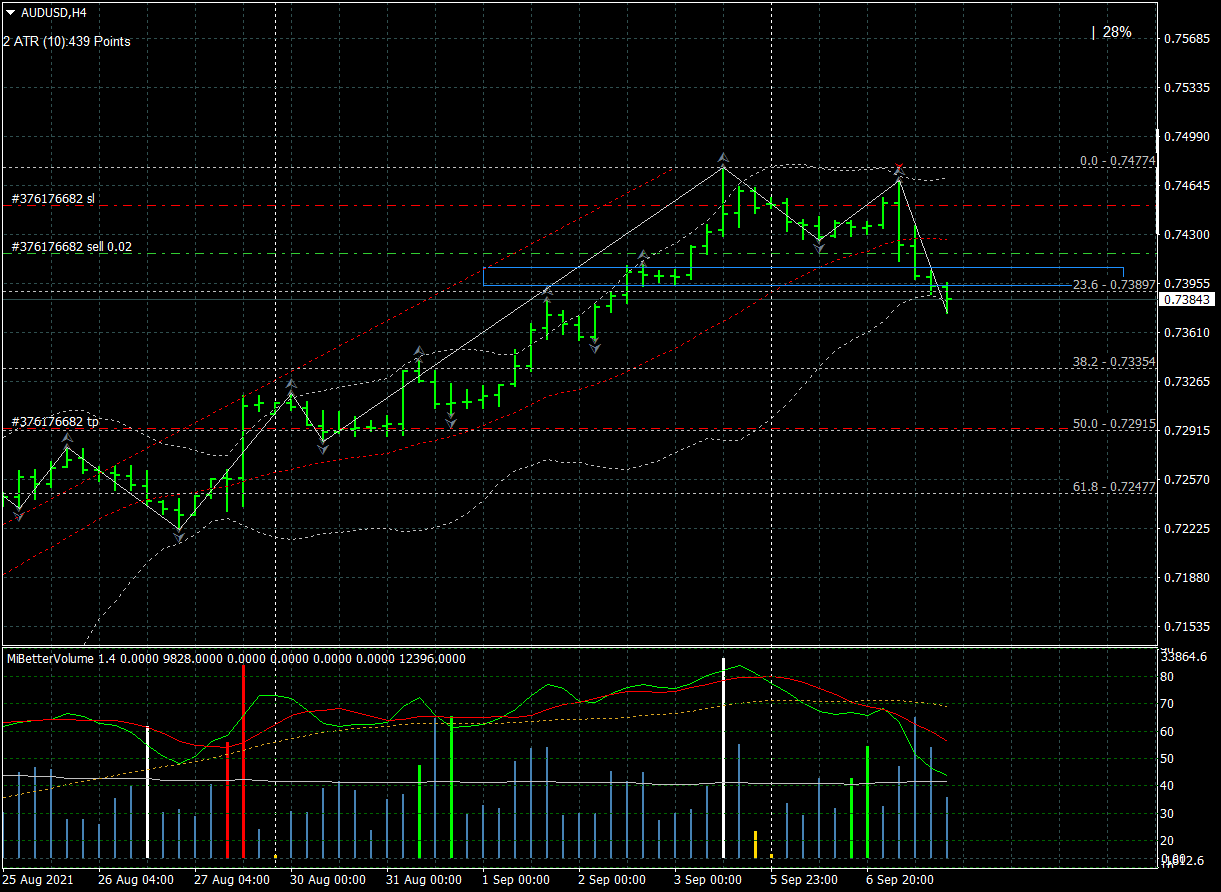Image resolution: width=1221 pixels, height=892 pixels.
Task: Click the '2 Sep 00:00' time label
Action: click(612, 880)
